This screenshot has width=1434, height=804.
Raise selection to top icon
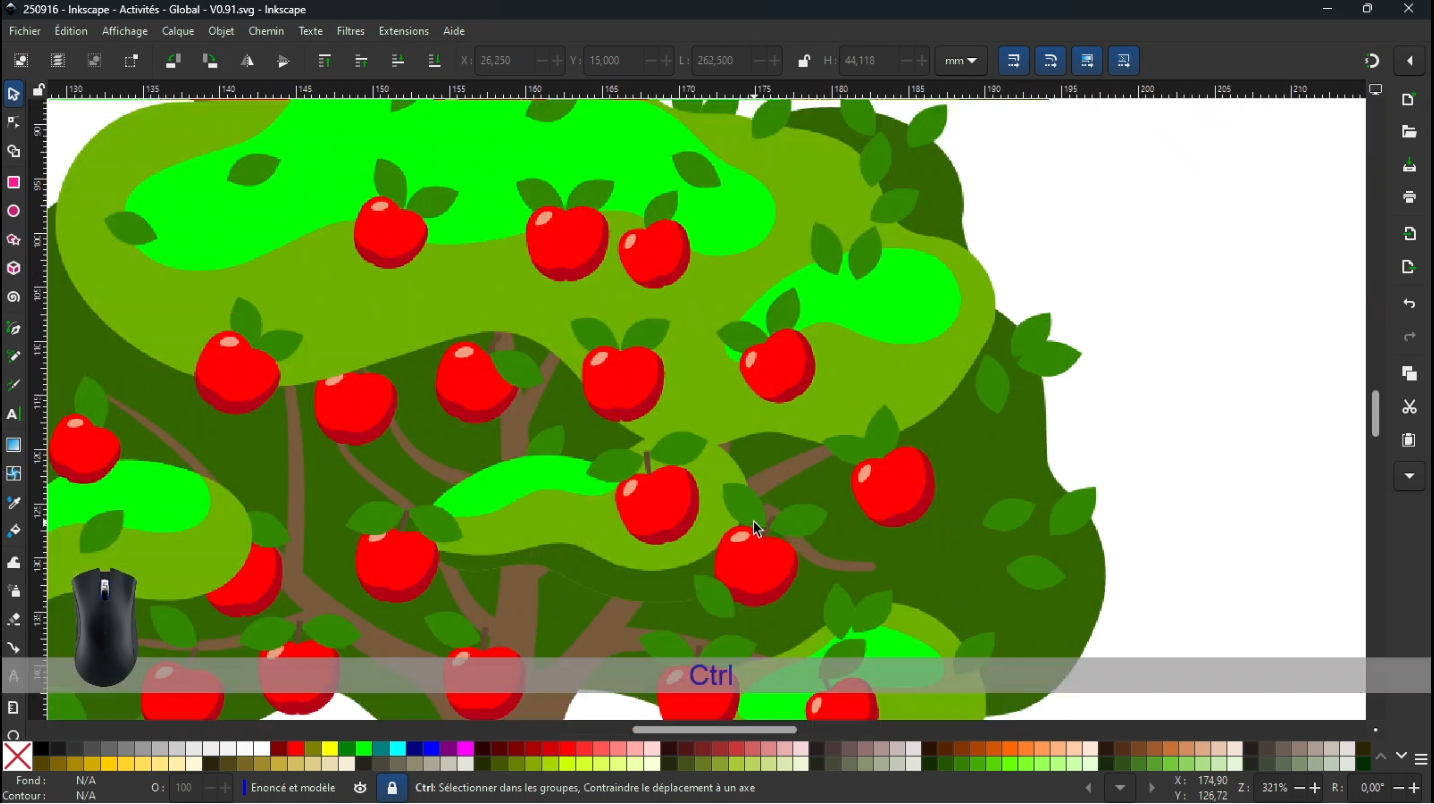(x=324, y=61)
